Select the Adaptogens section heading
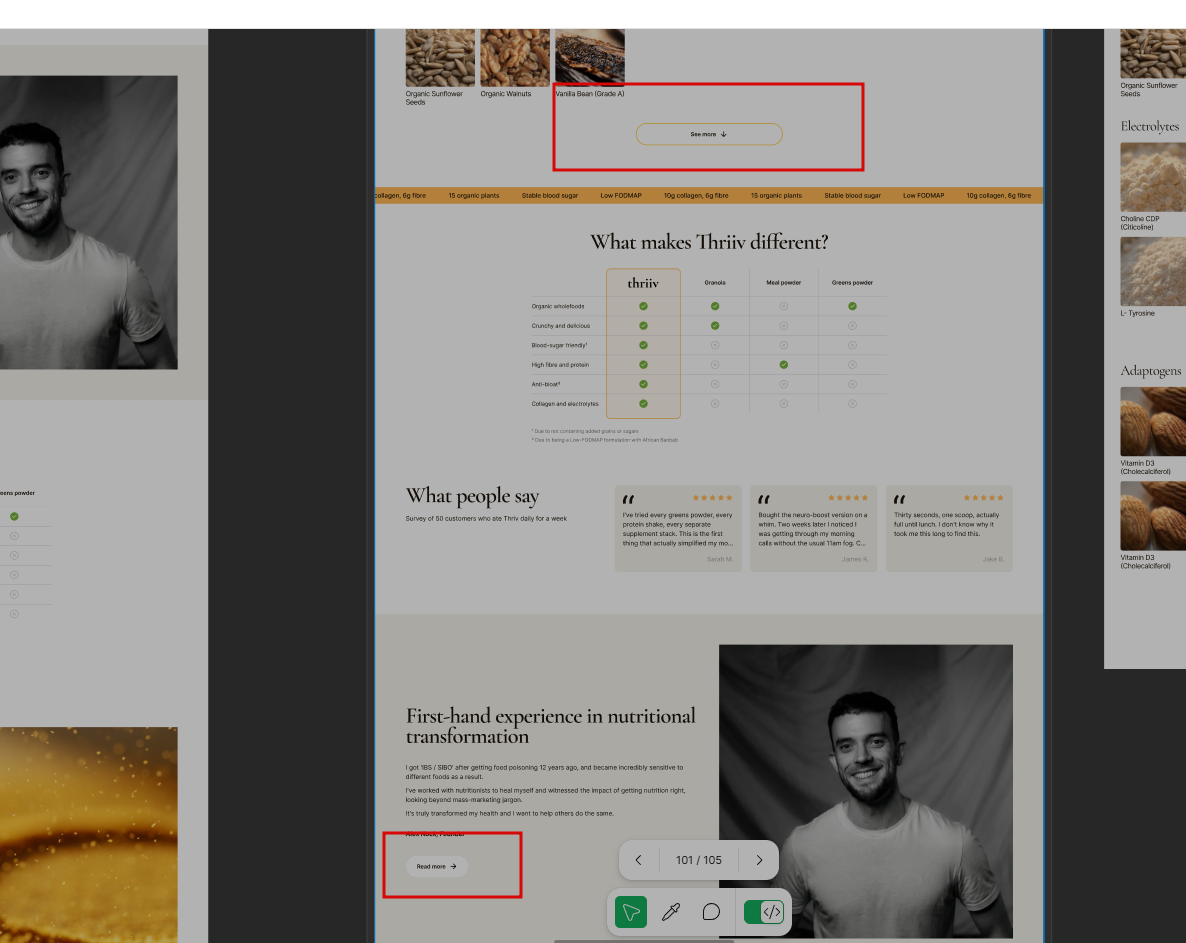 pyautogui.click(x=1150, y=371)
